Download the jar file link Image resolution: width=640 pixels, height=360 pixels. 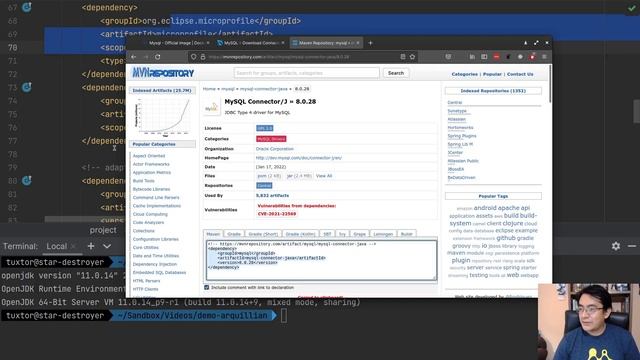tap(299, 176)
